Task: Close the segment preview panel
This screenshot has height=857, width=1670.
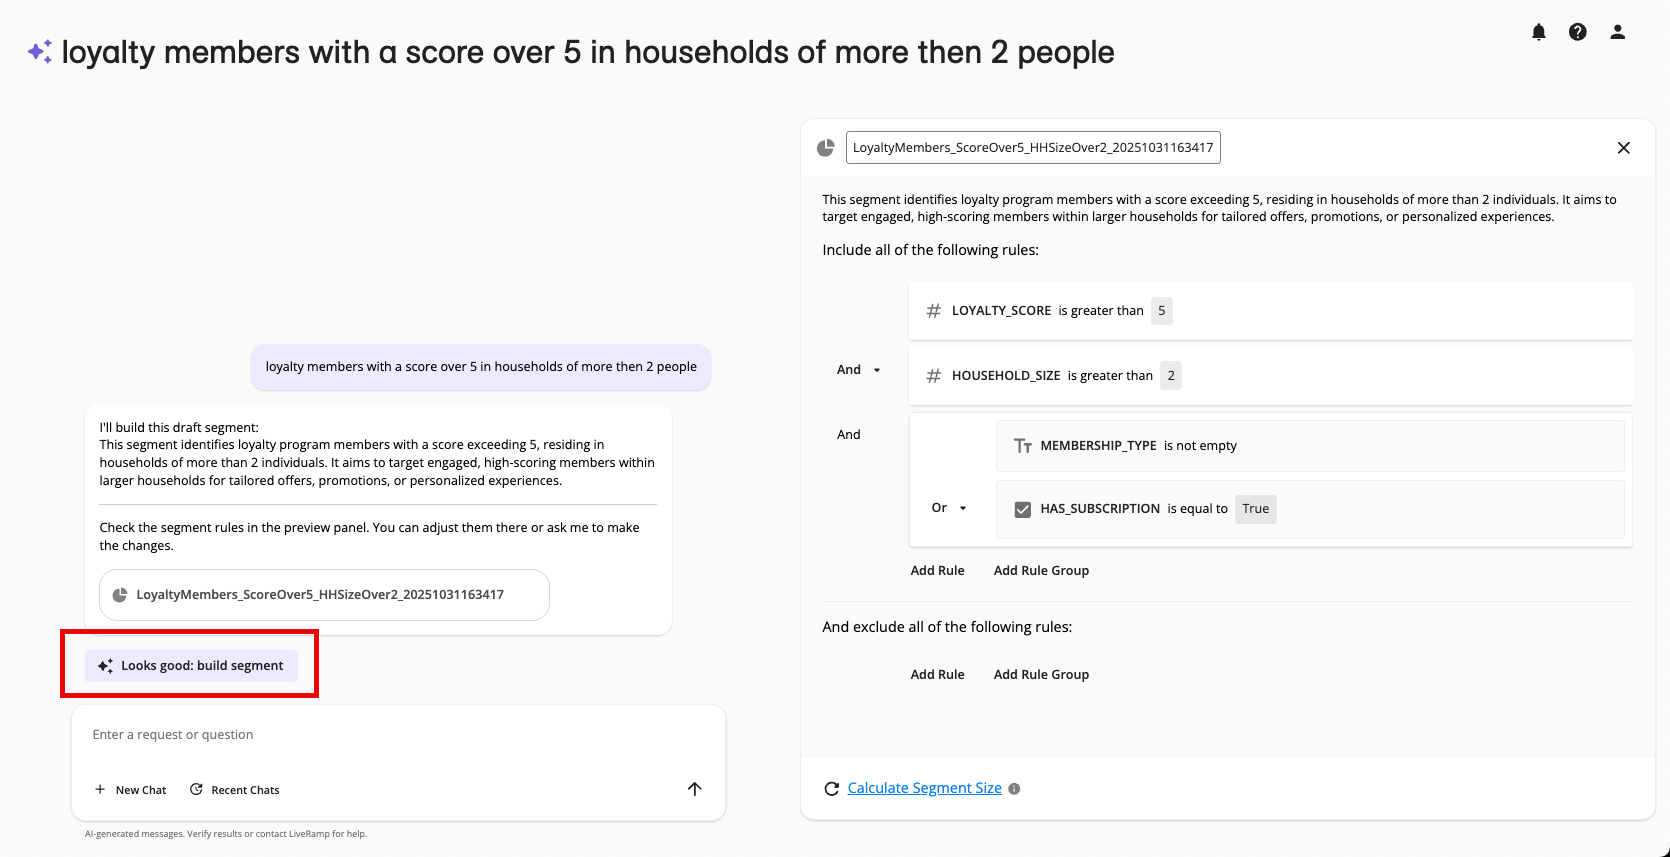Action: pyautogui.click(x=1624, y=148)
